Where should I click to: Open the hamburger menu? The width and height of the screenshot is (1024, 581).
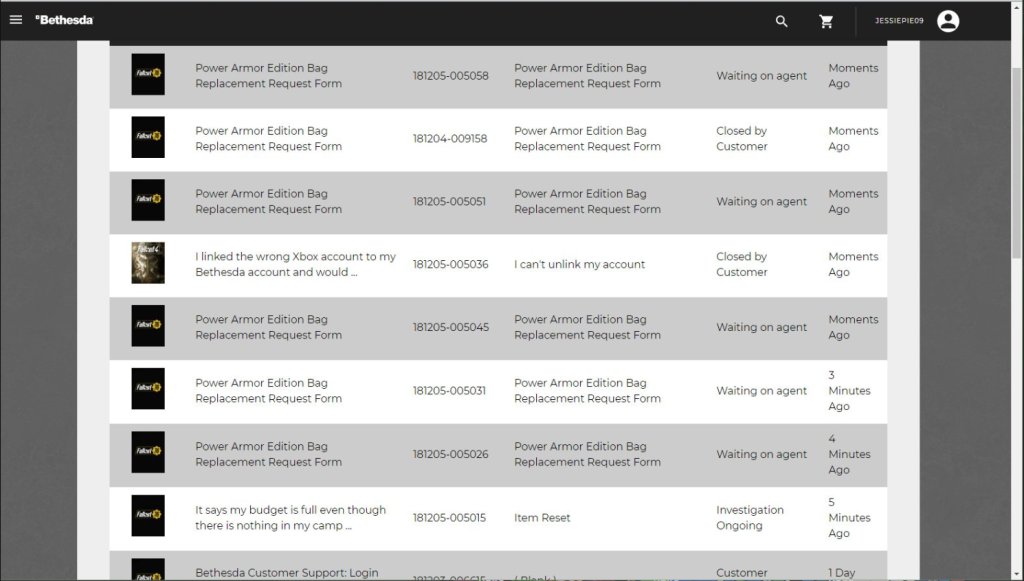pyautogui.click(x=16, y=20)
